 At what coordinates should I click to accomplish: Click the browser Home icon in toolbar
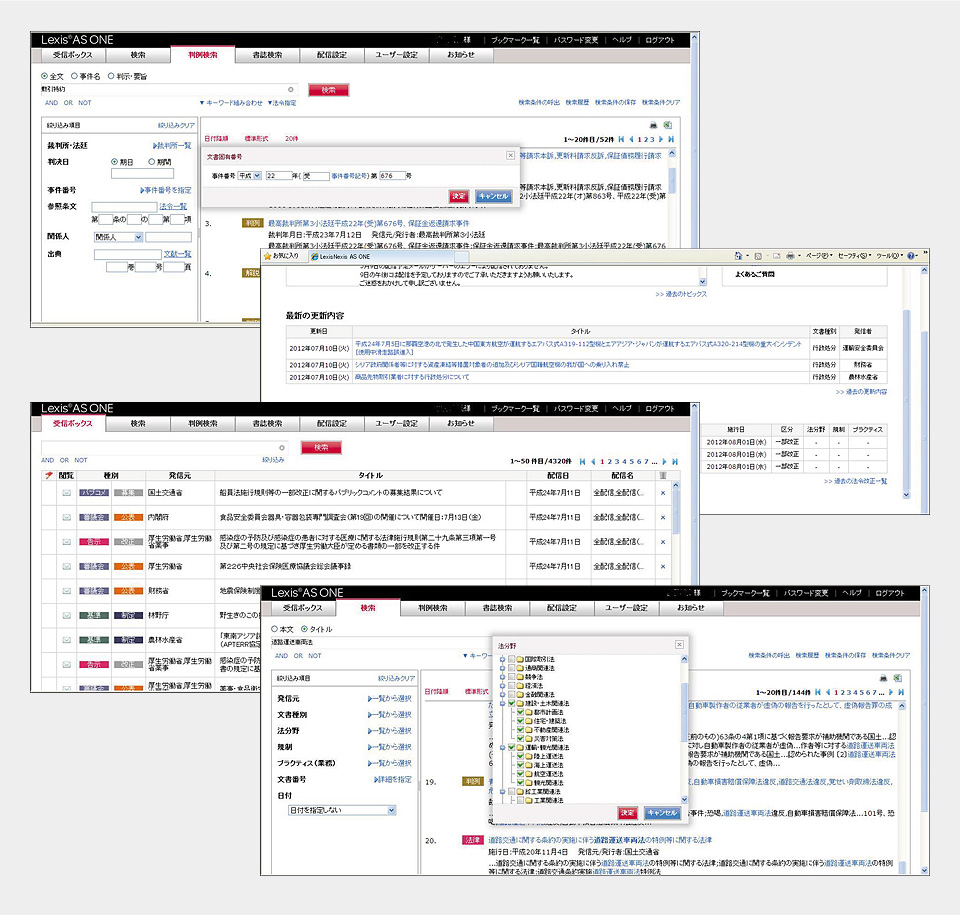[738, 256]
